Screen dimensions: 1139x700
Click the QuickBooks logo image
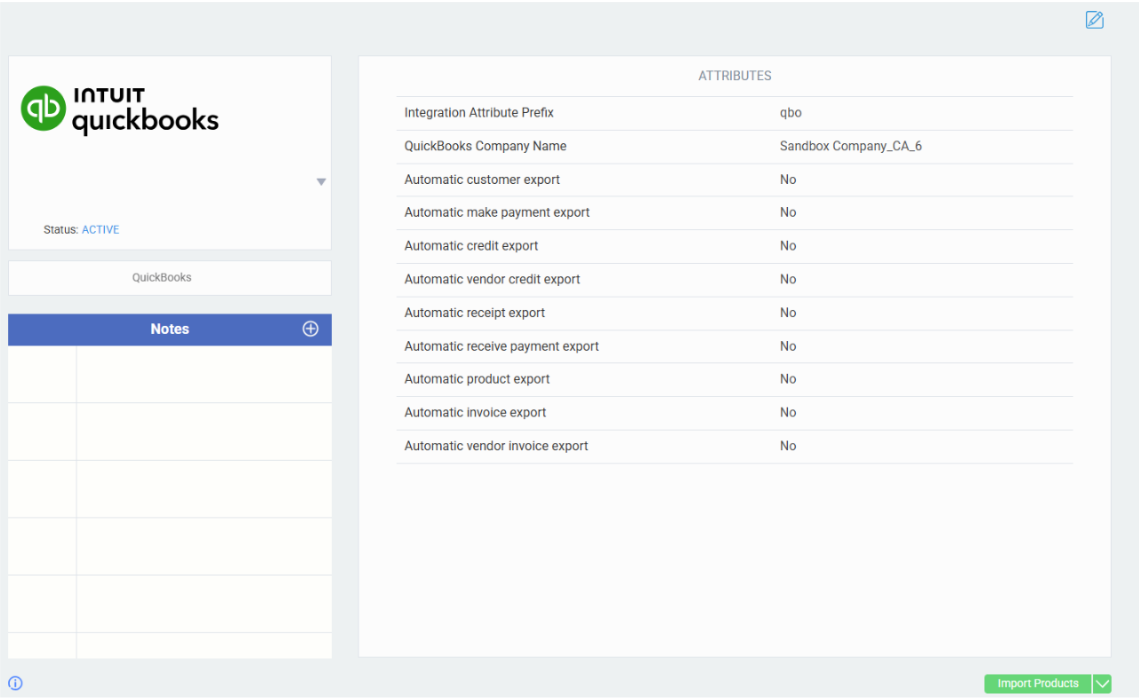tap(120, 110)
